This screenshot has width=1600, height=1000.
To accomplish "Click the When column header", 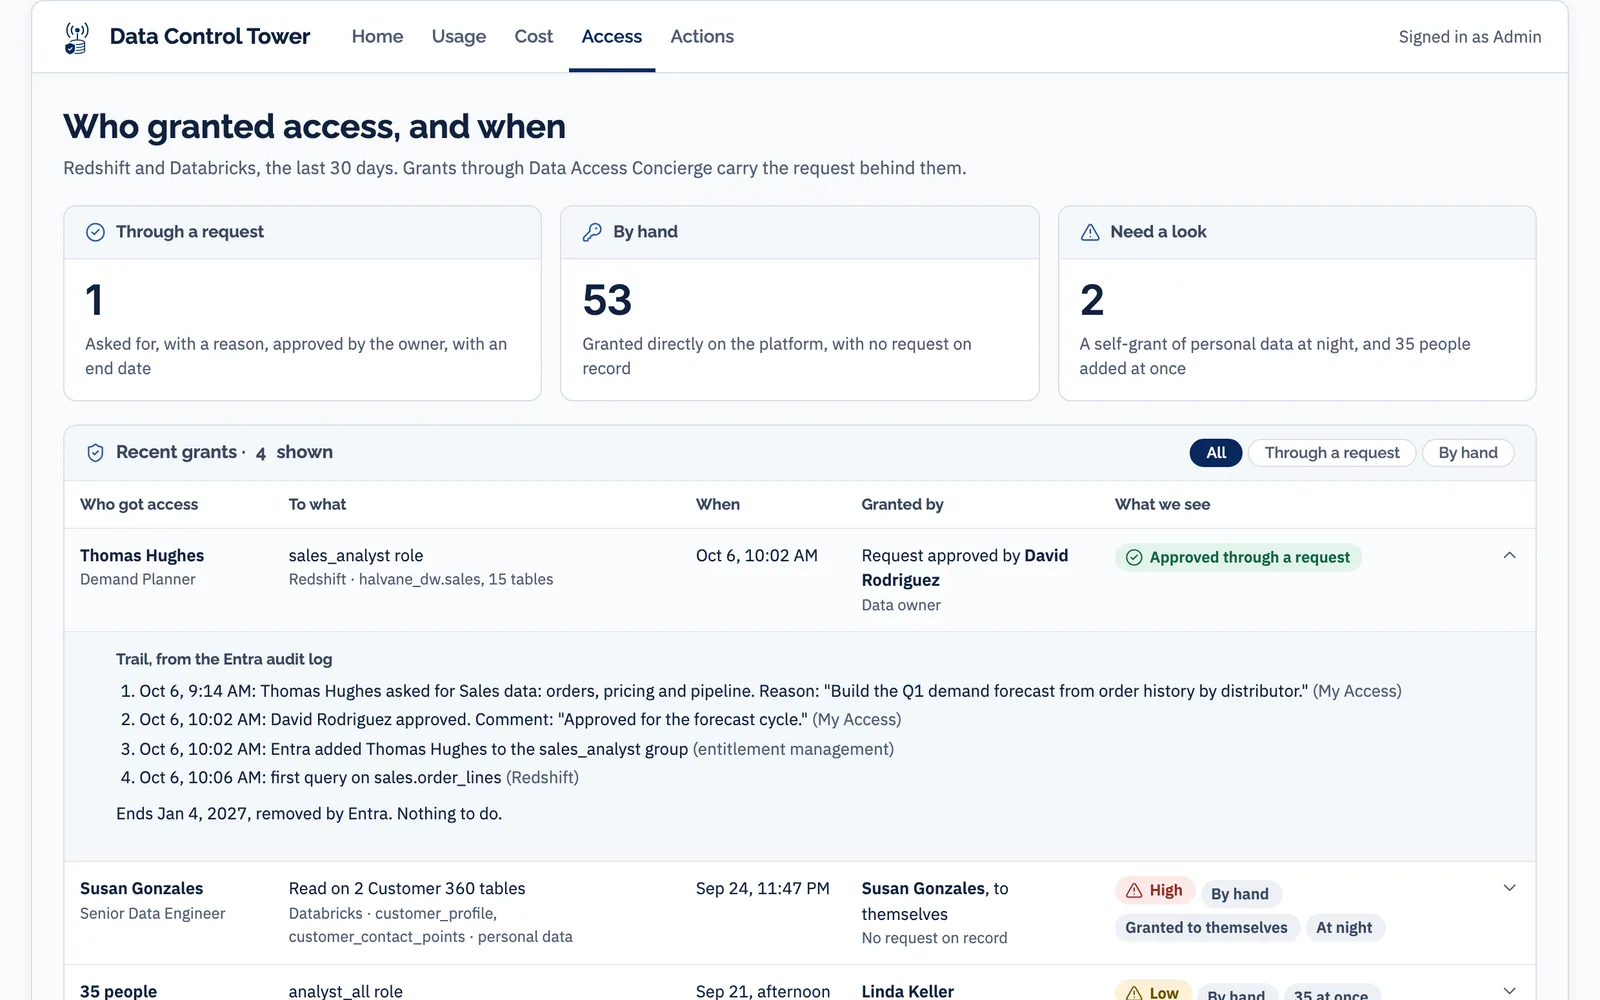I will coord(718,505).
